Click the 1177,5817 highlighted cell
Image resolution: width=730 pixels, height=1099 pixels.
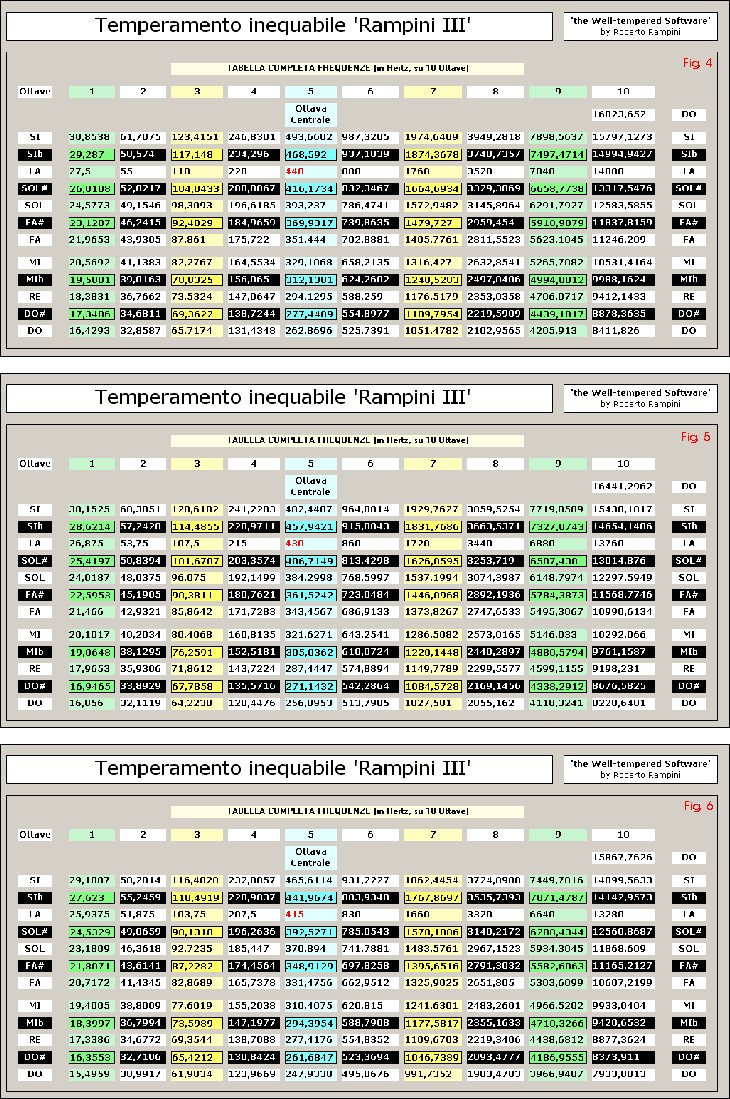point(432,1023)
